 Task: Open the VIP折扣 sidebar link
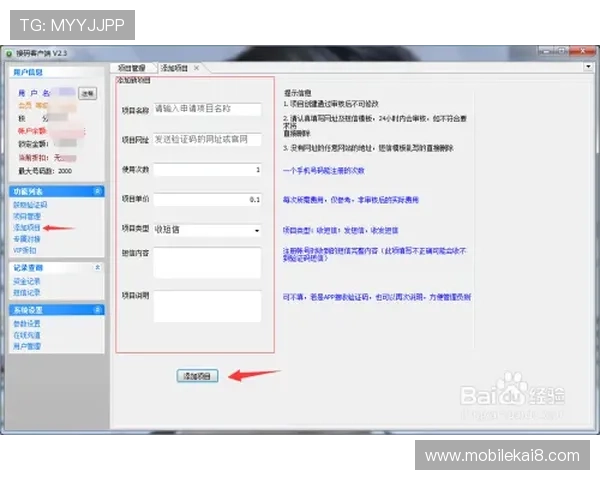pyautogui.click(x=24, y=250)
